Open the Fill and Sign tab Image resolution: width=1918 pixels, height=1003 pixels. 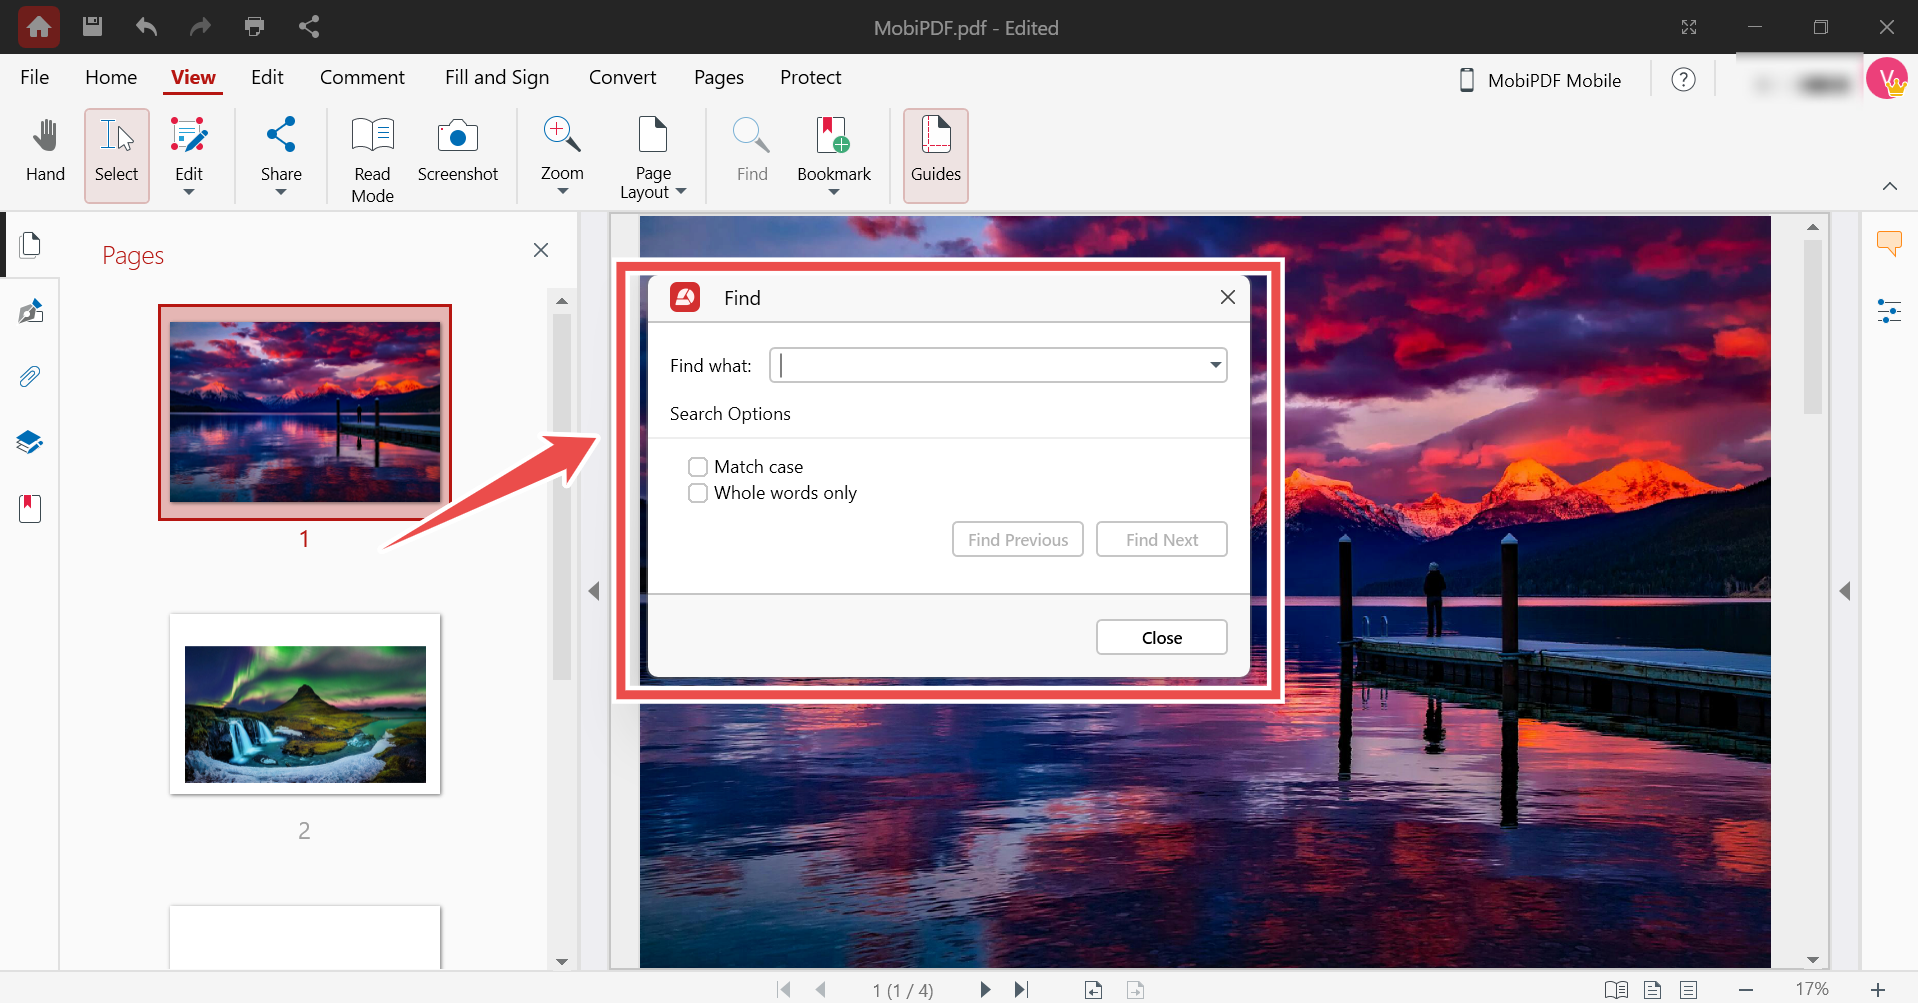497,77
